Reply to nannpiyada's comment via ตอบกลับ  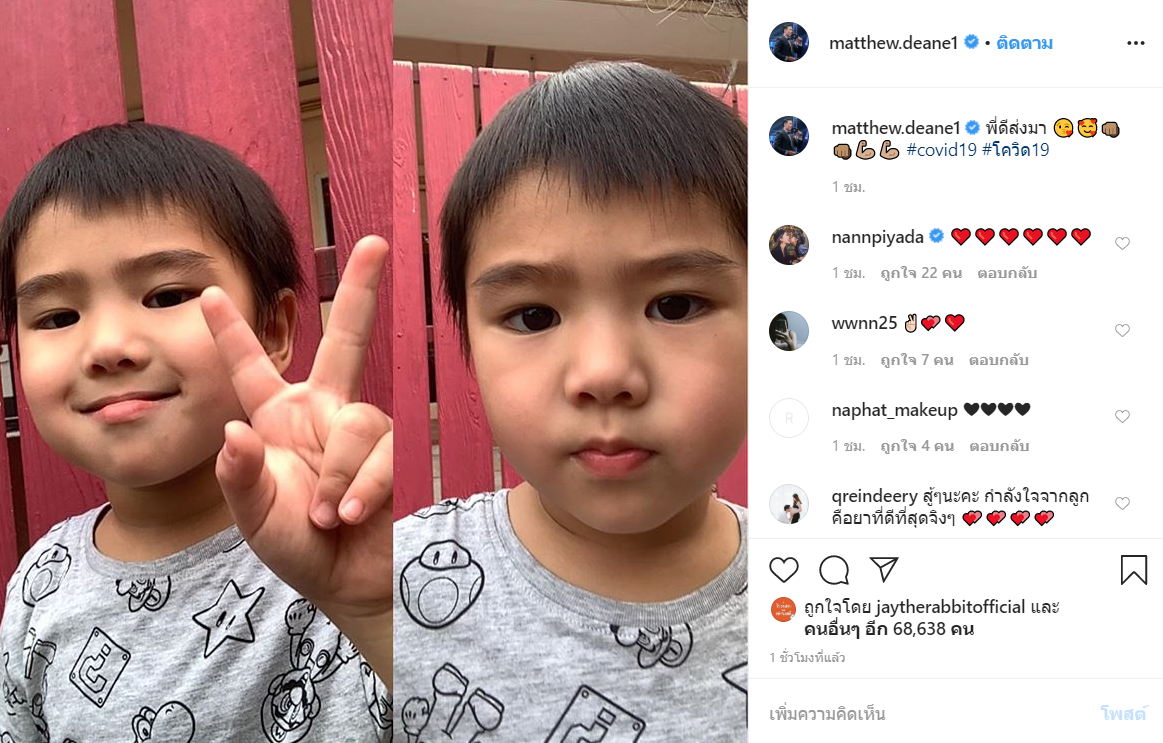[1006, 273]
